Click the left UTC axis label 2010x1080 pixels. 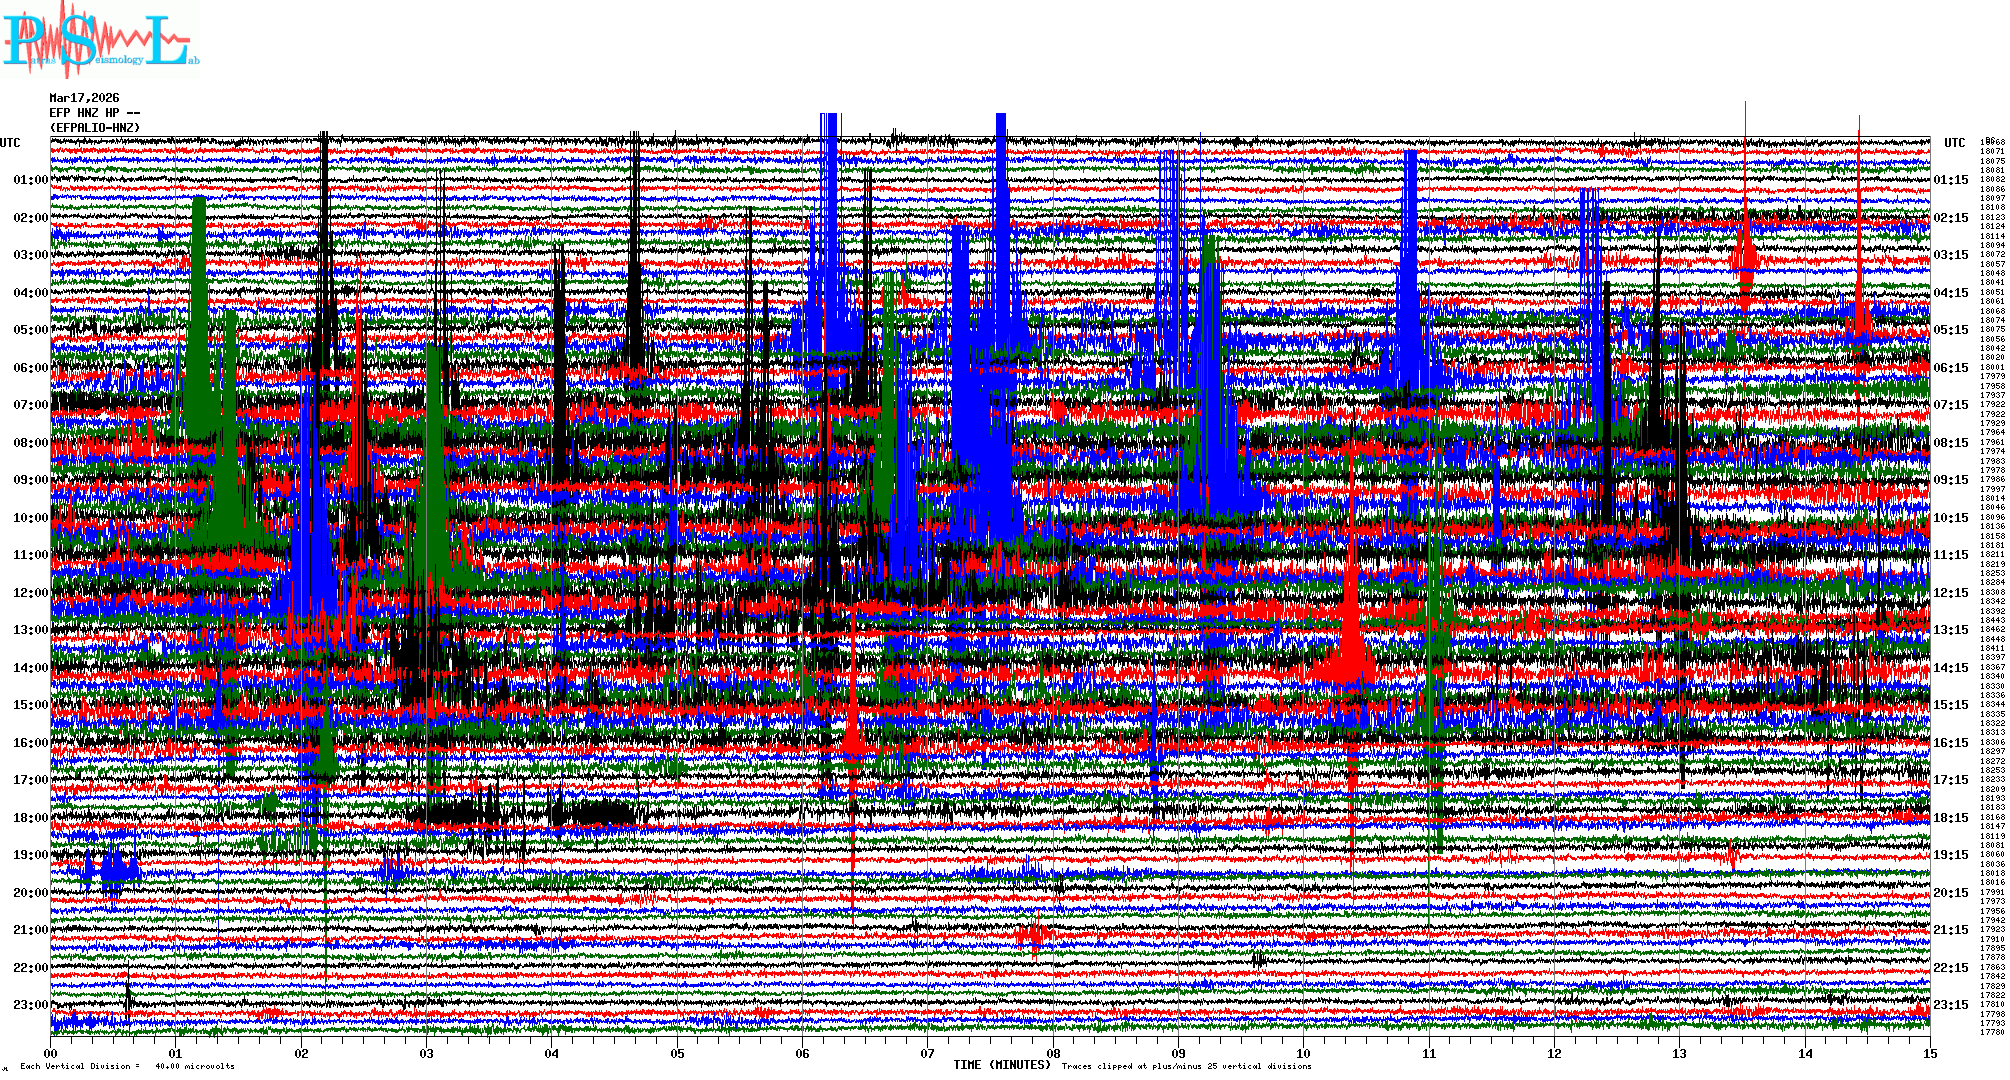[x=10, y=143]
